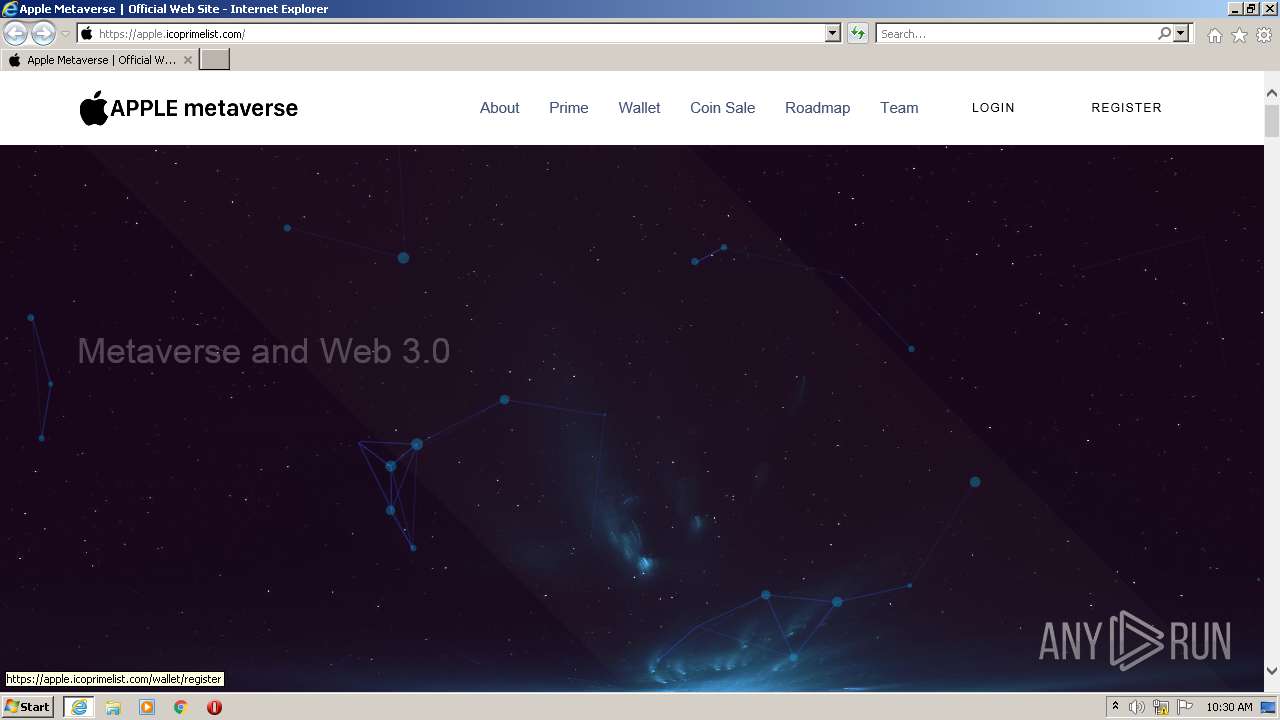Click the network tray icon

(x=1161, y=707)
